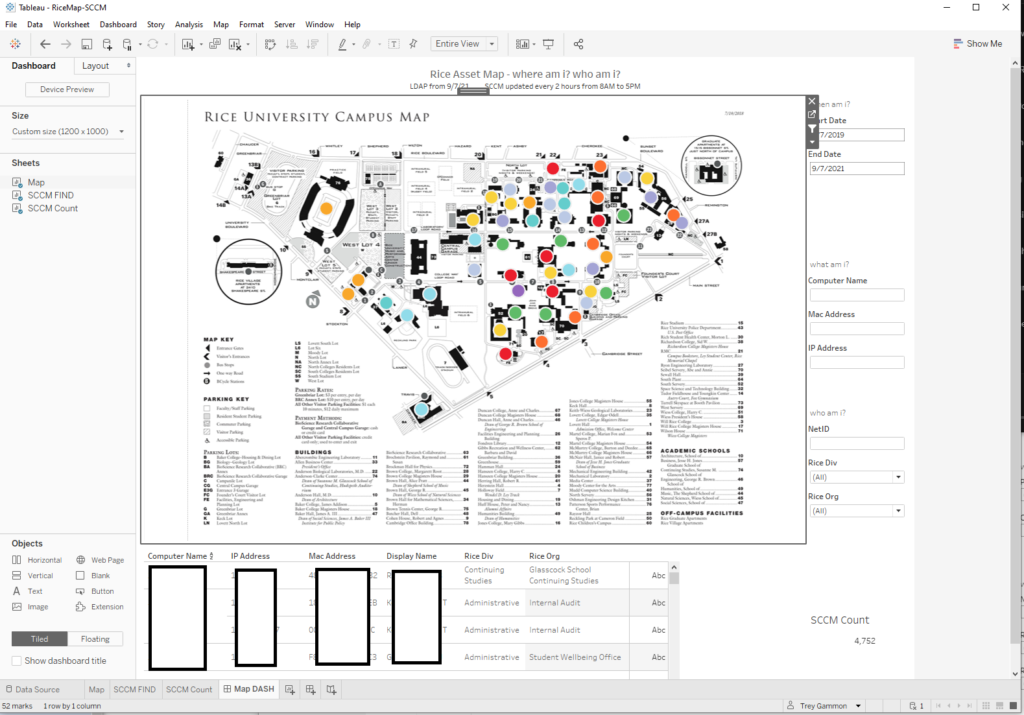Add new dashboard tab icon

310,690
